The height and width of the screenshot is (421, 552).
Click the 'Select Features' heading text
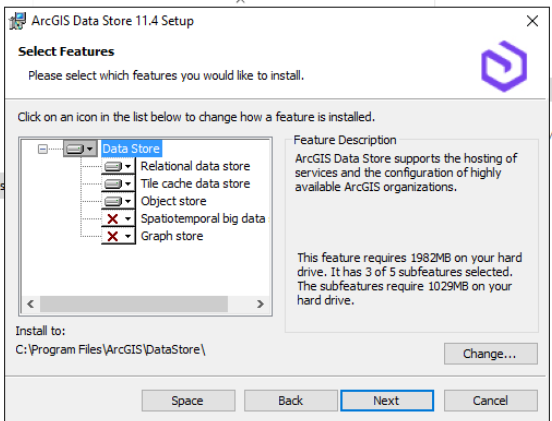pos(66,51)
